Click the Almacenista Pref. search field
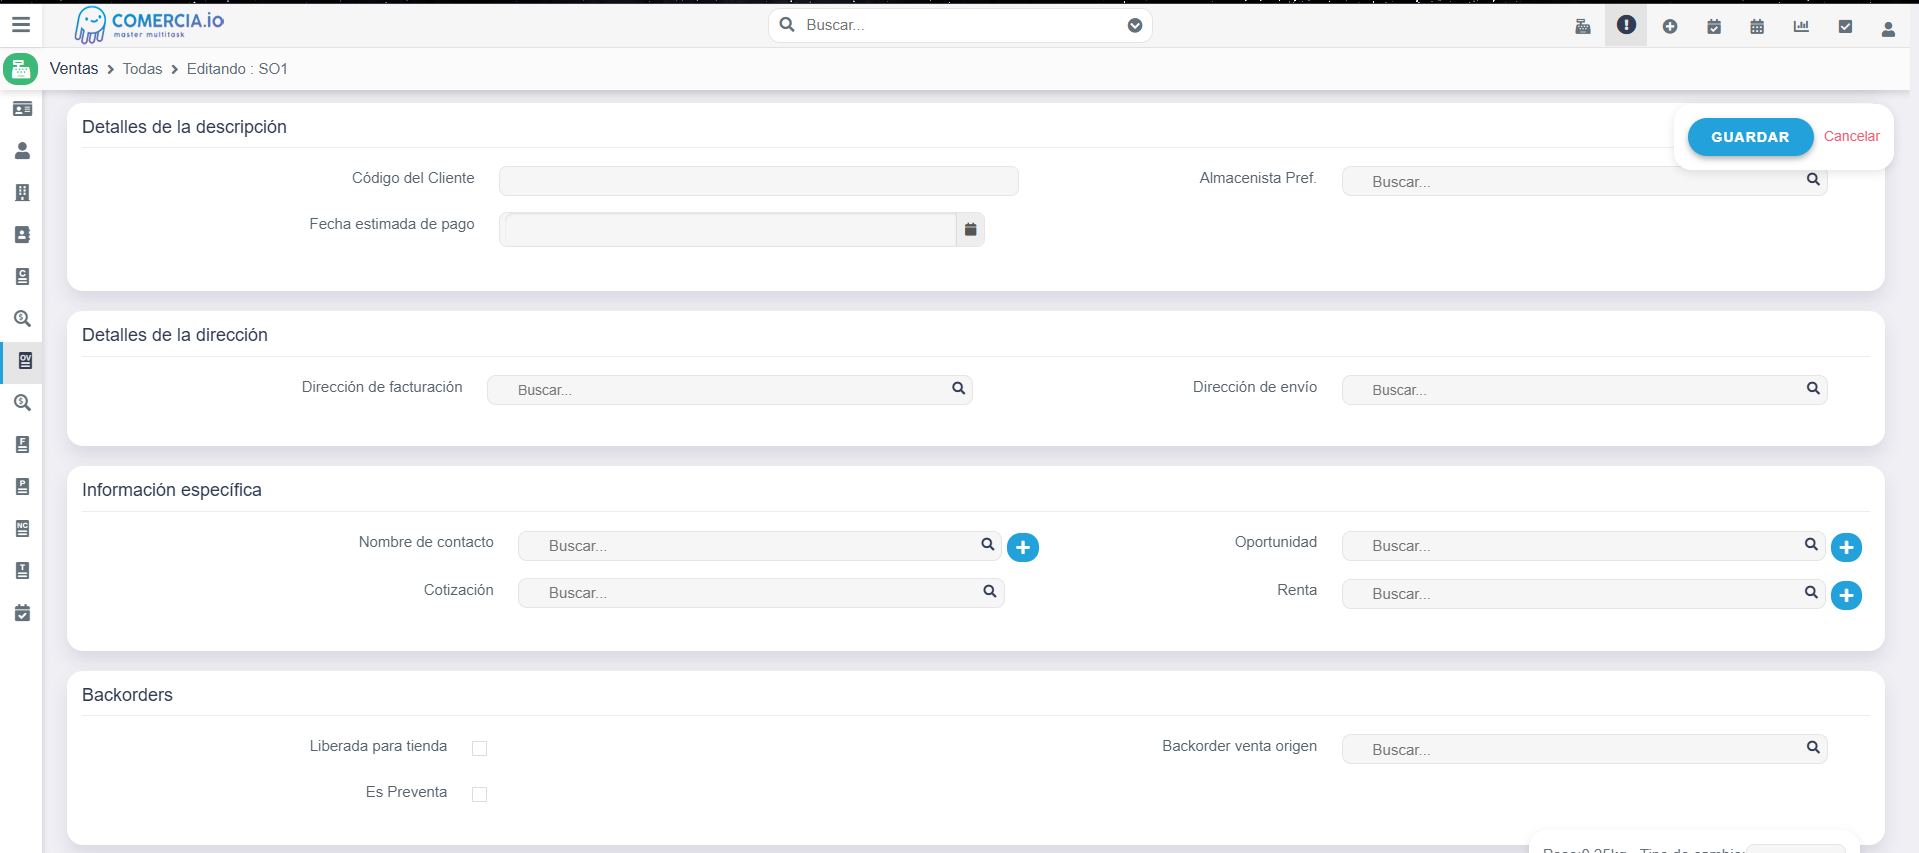 1584,181
